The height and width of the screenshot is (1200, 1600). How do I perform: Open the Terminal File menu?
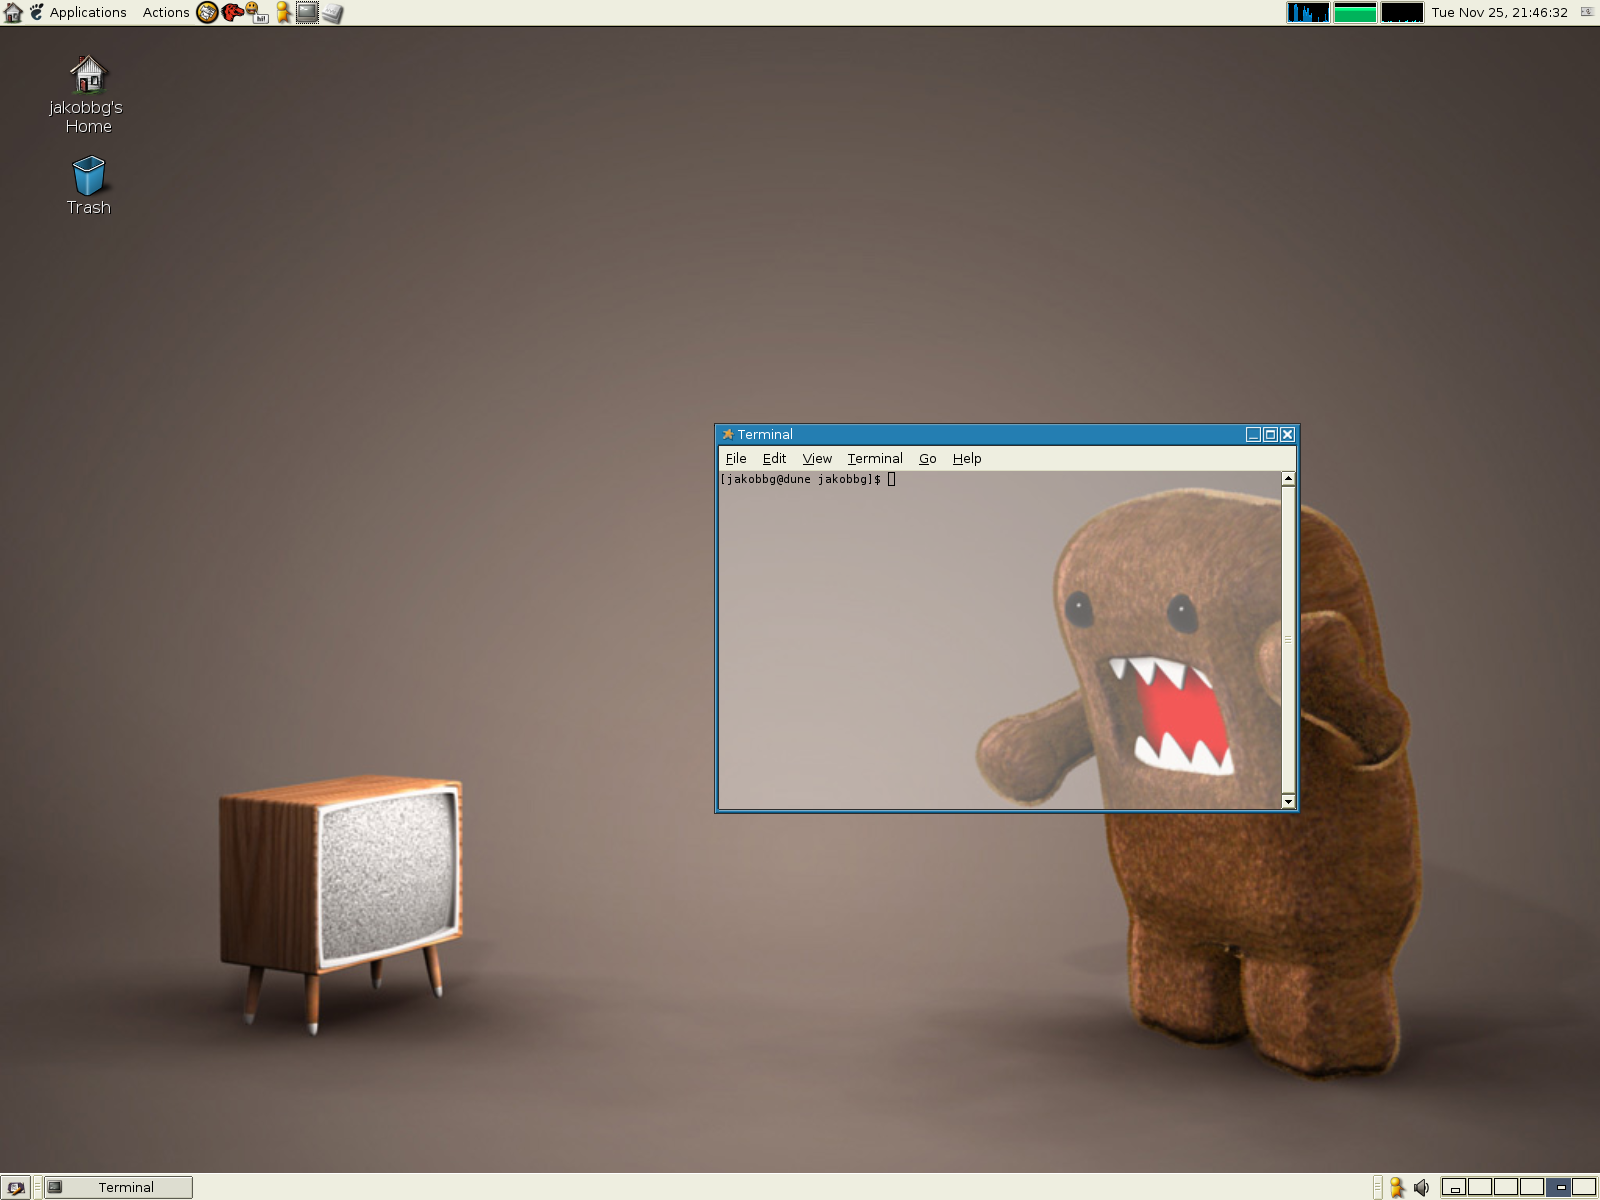736,458
